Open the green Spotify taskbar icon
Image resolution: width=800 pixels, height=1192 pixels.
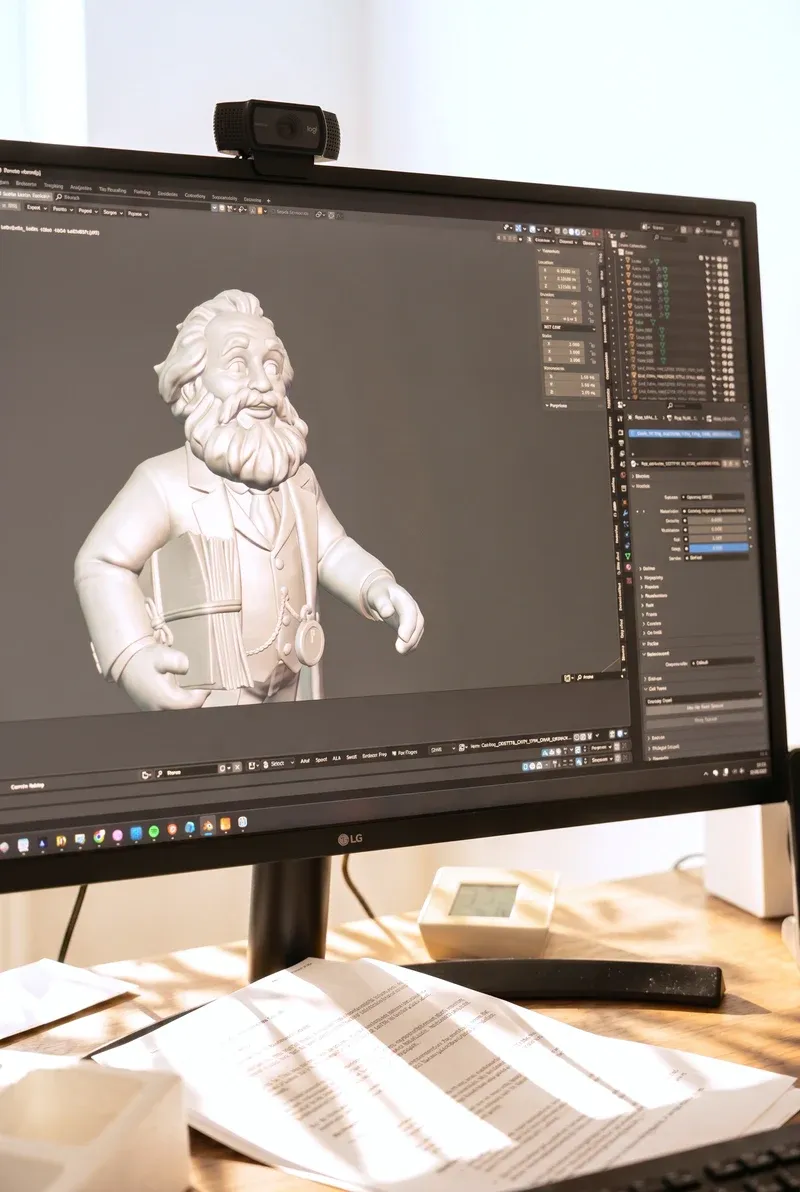(x=154, y=832)
